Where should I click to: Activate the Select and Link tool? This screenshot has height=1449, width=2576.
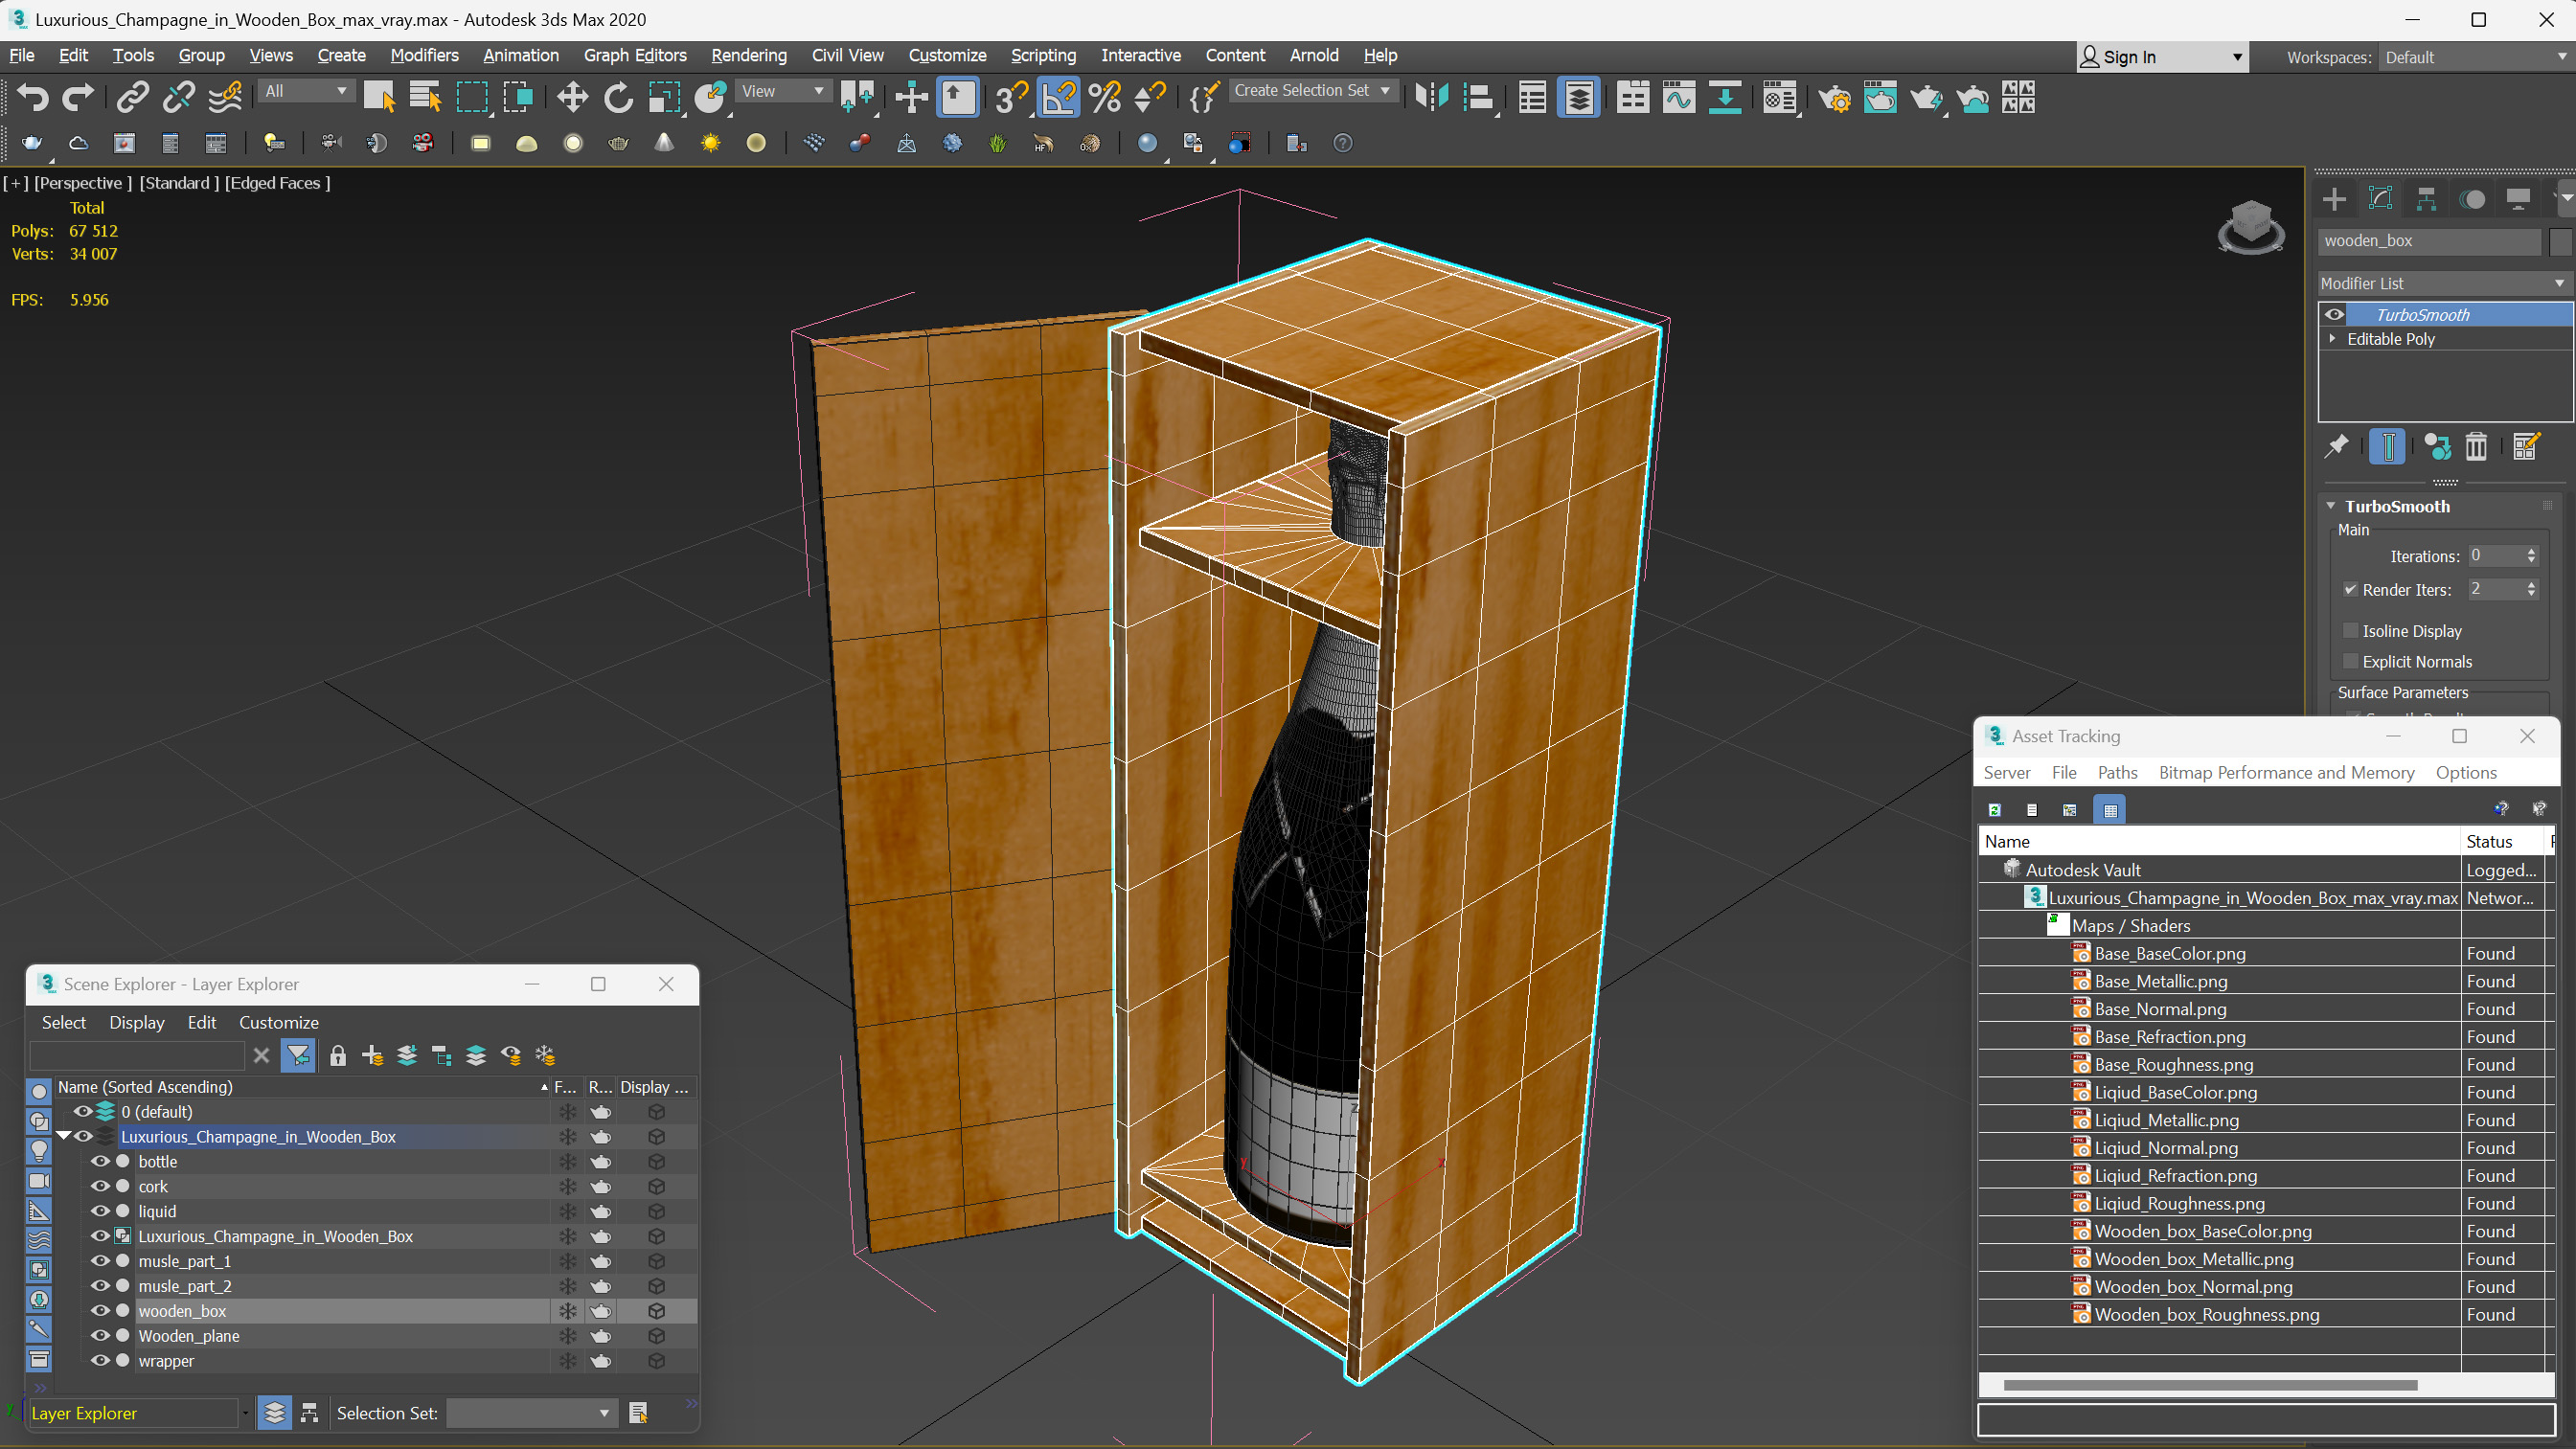(132, 97)
